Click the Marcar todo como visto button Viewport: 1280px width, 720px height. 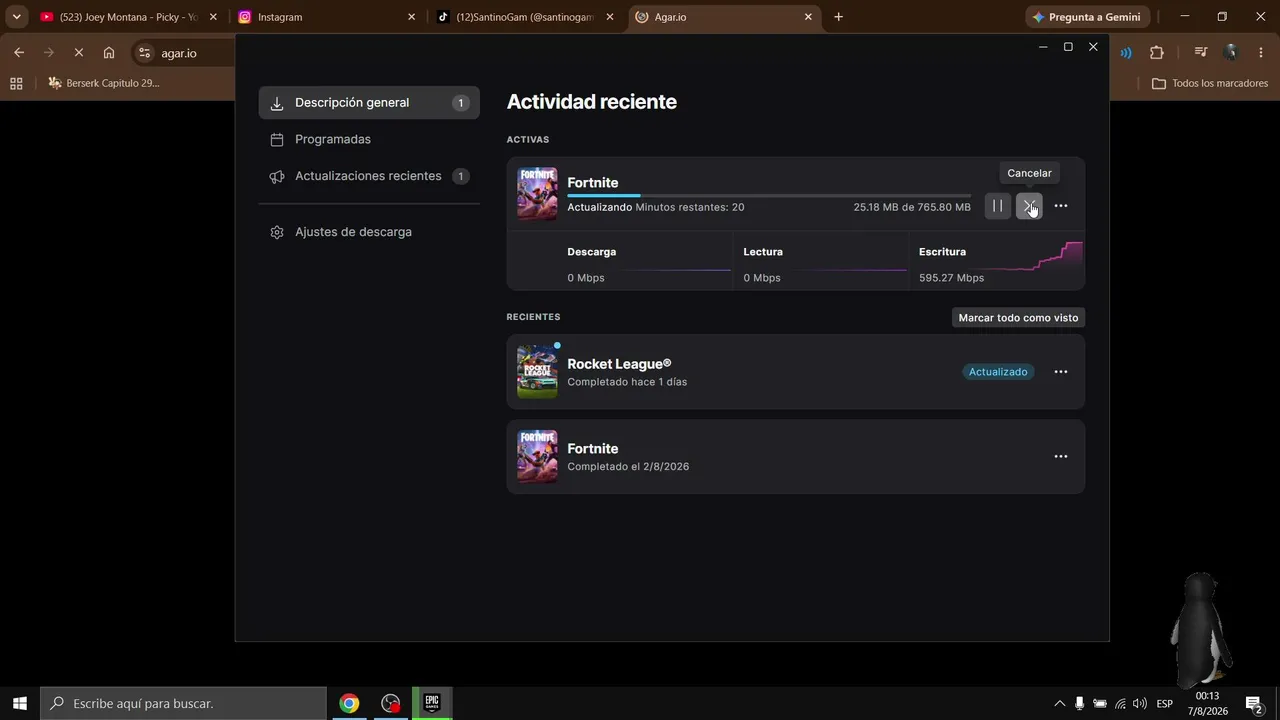pyautogui.click(x=1018, y=317)
